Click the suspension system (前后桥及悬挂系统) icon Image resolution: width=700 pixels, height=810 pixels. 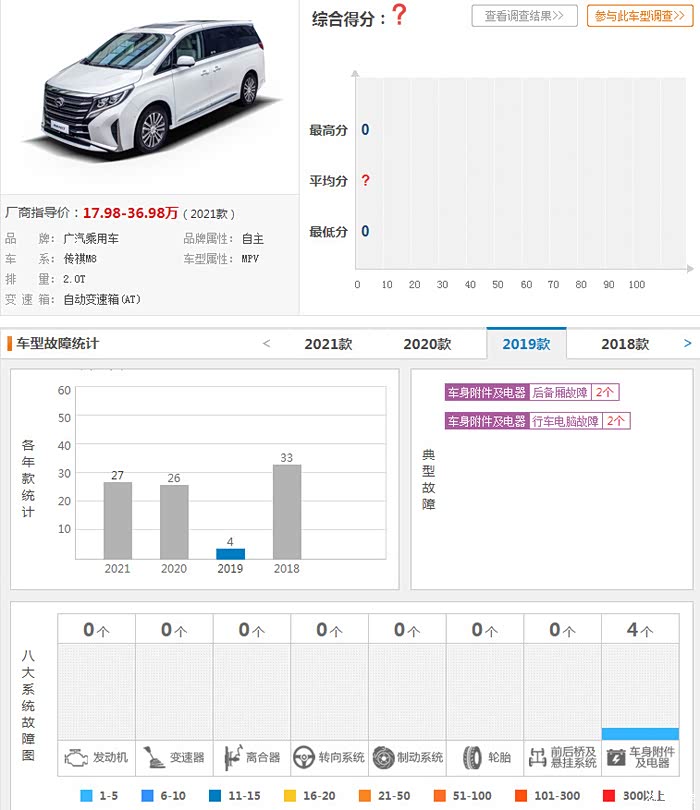click(x=537, y=757)
